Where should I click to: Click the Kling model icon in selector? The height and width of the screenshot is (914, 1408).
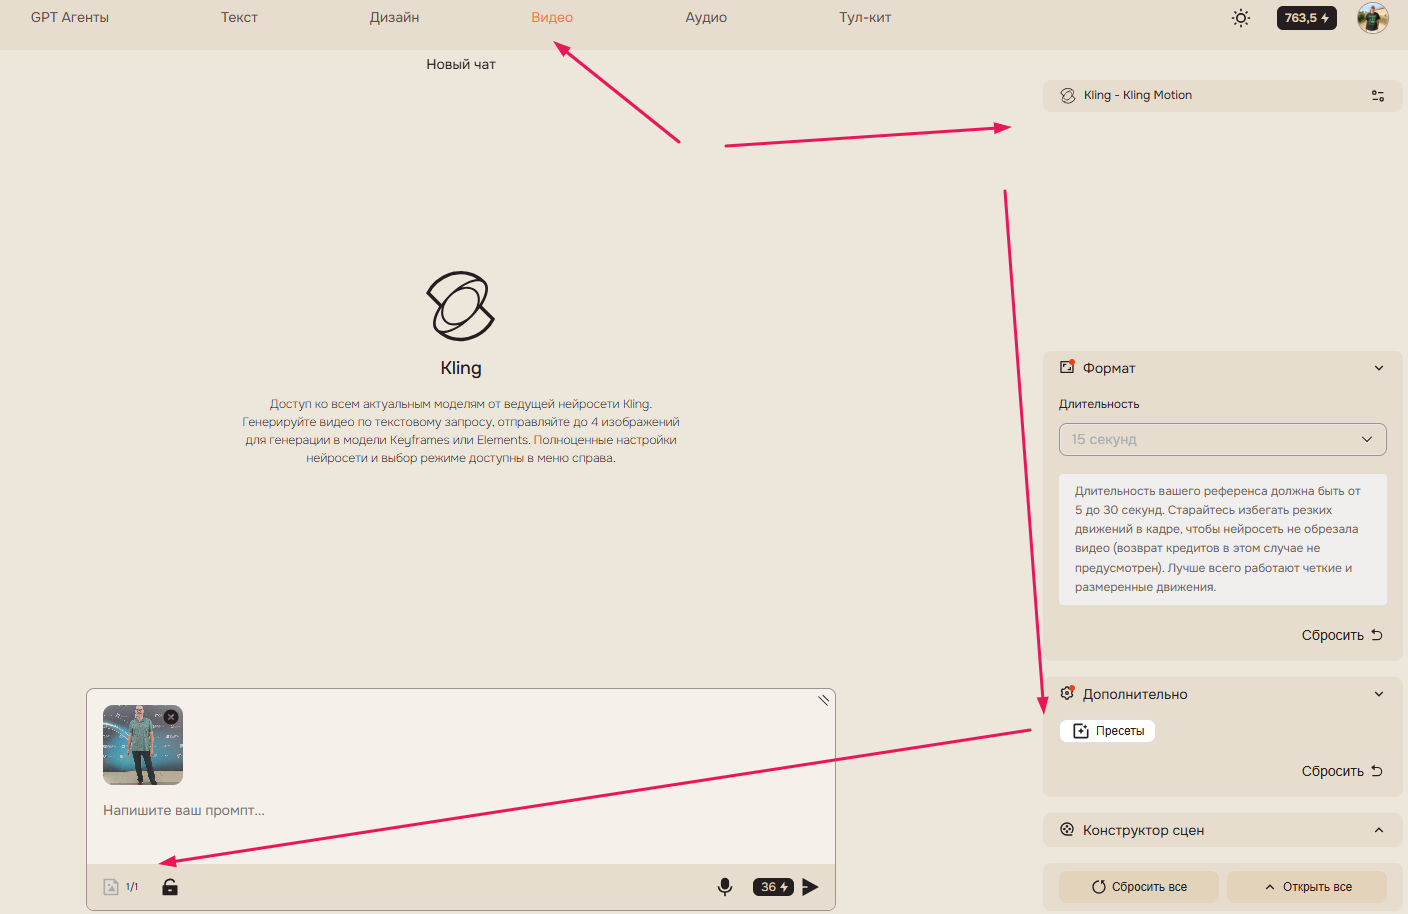point(1068,96)
